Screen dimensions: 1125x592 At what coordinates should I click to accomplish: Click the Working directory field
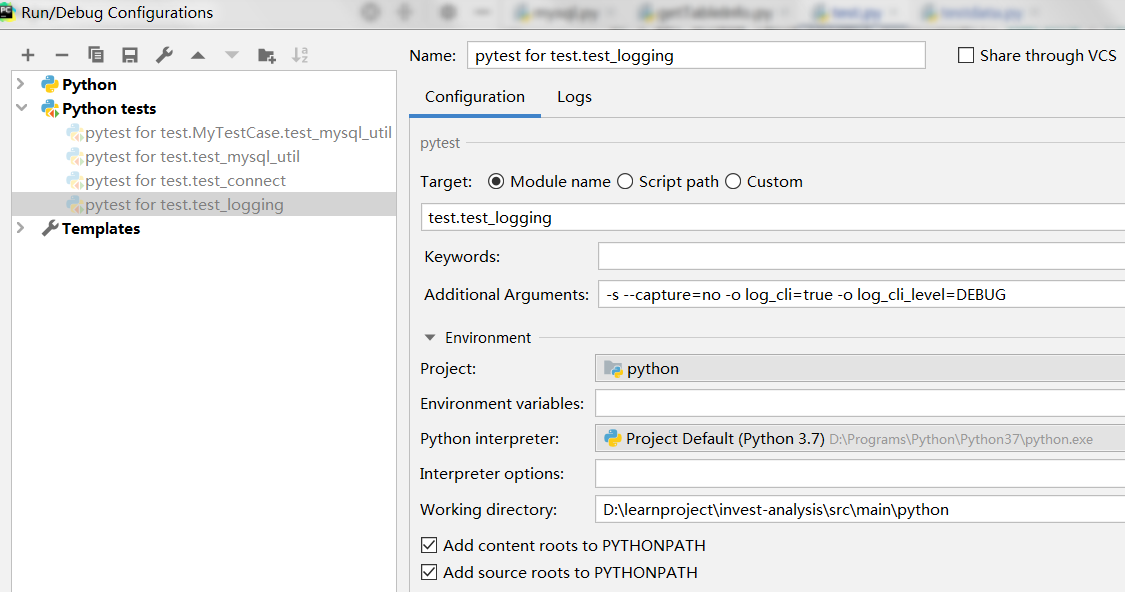(860, 509)
